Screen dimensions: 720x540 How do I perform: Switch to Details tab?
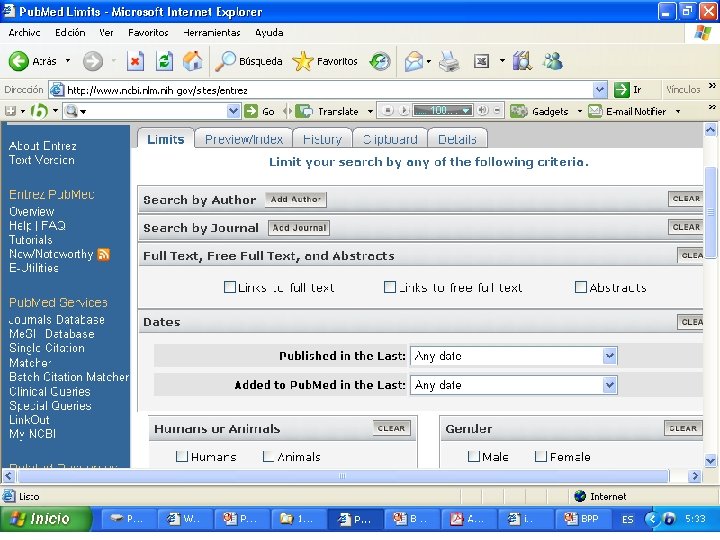(457, 139)
